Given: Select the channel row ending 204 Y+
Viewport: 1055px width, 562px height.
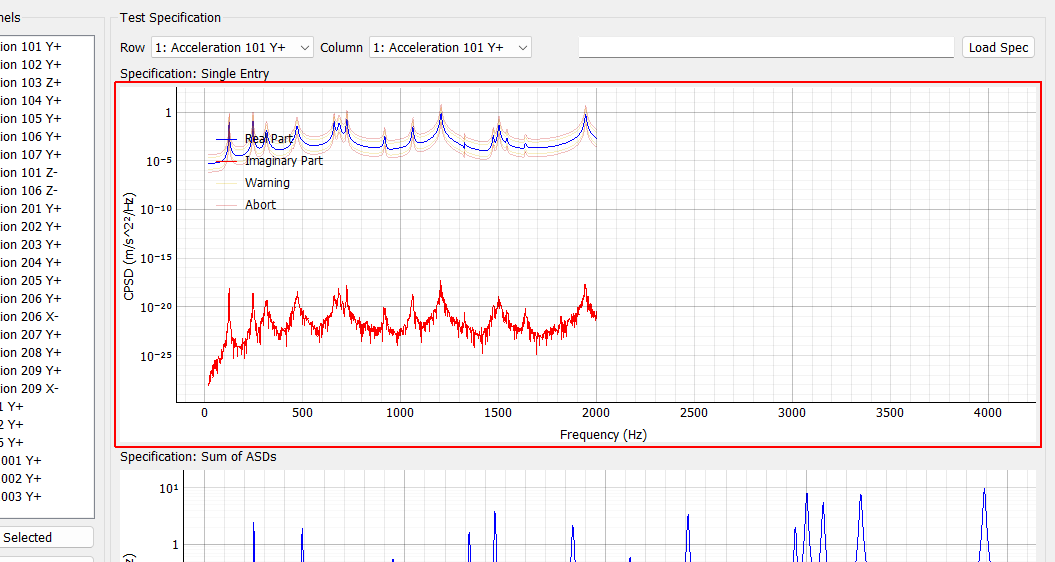Looking at the screenshot, I should coord(46,262).
